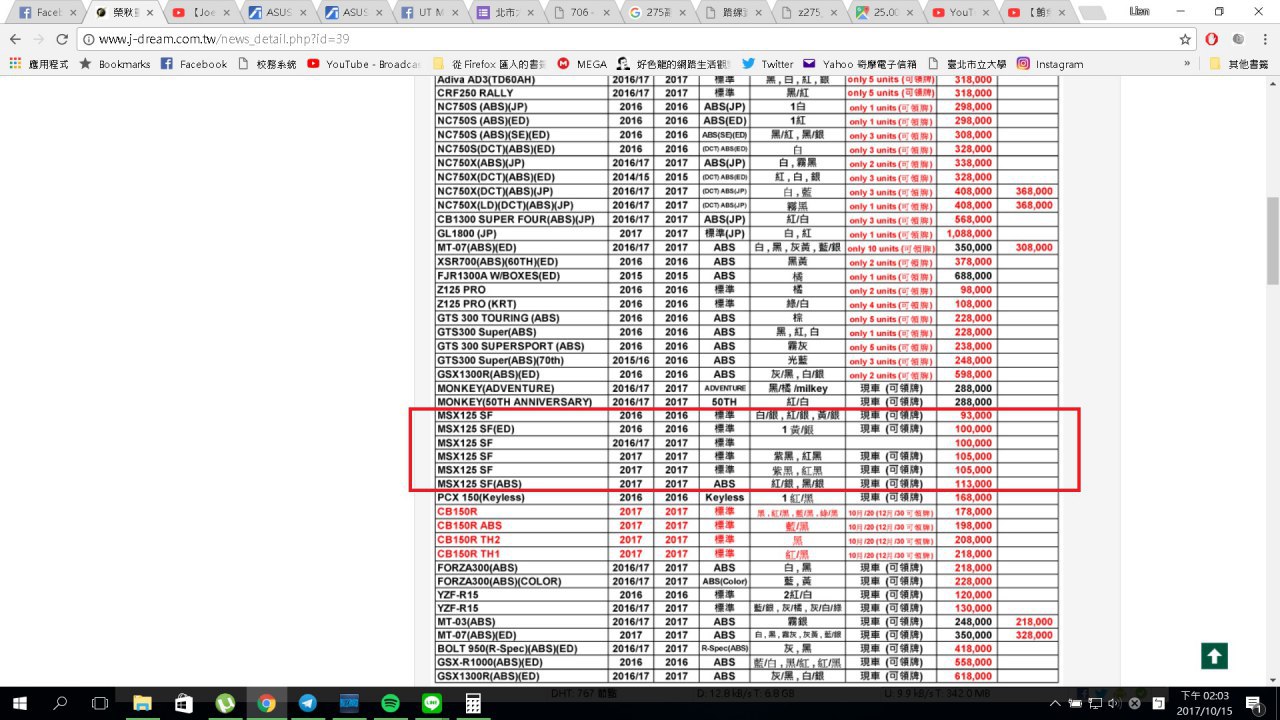Open the Calculator from the taskbar
Viewport: 1280px width, 720px height.
coord(473,703)
